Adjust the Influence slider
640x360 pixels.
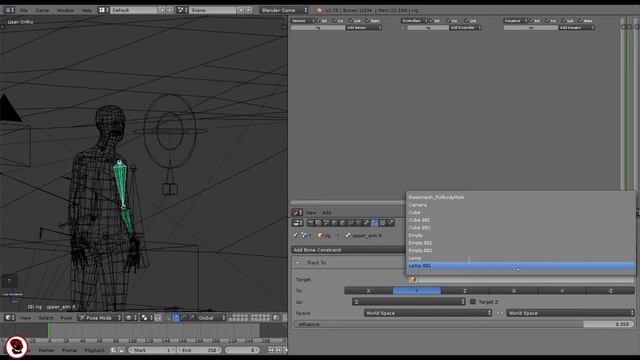pos(464,324)
